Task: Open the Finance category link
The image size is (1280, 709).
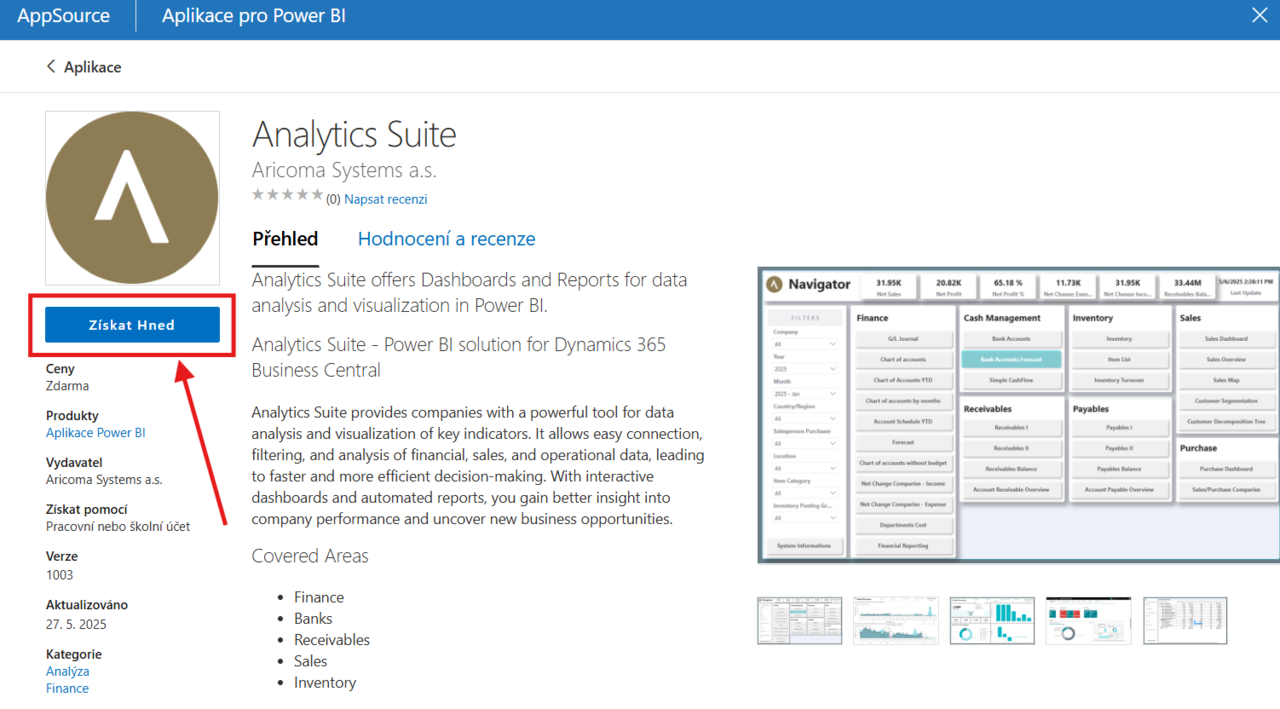Action: (67, 688)
